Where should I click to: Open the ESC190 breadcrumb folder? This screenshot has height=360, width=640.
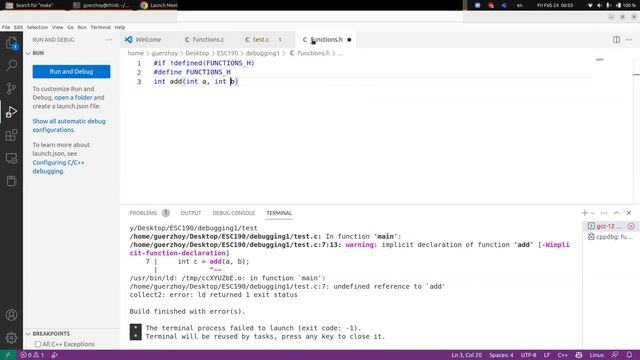(x=227, y=53)
